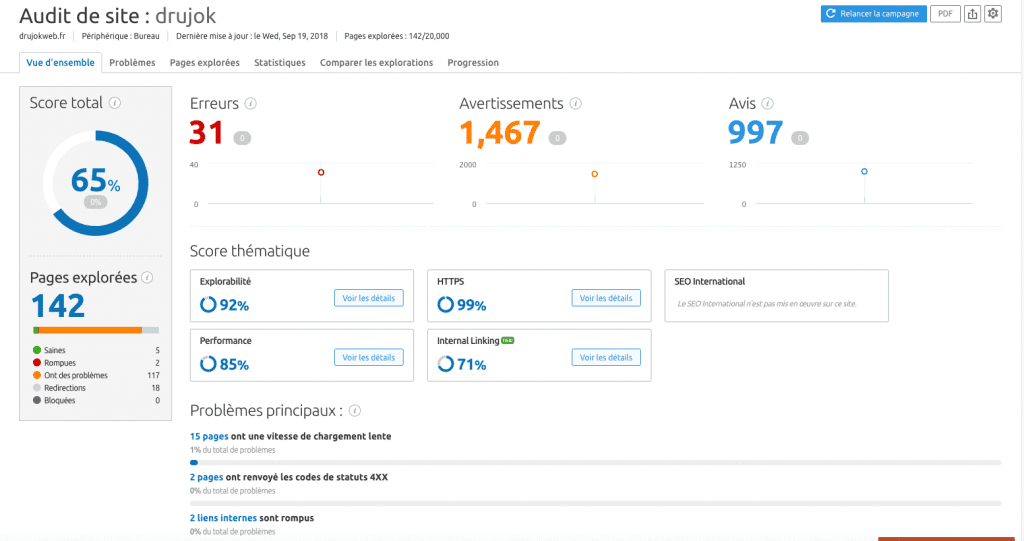Screen dimensions: 1024x541
Task: Click the Périphérique : Bureau text
Action: point(120,36)
